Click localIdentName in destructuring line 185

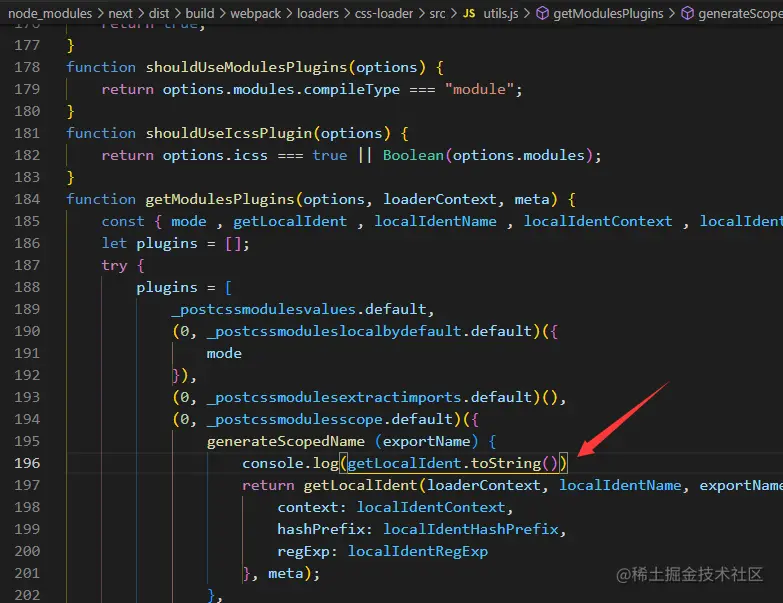point(435,221)
